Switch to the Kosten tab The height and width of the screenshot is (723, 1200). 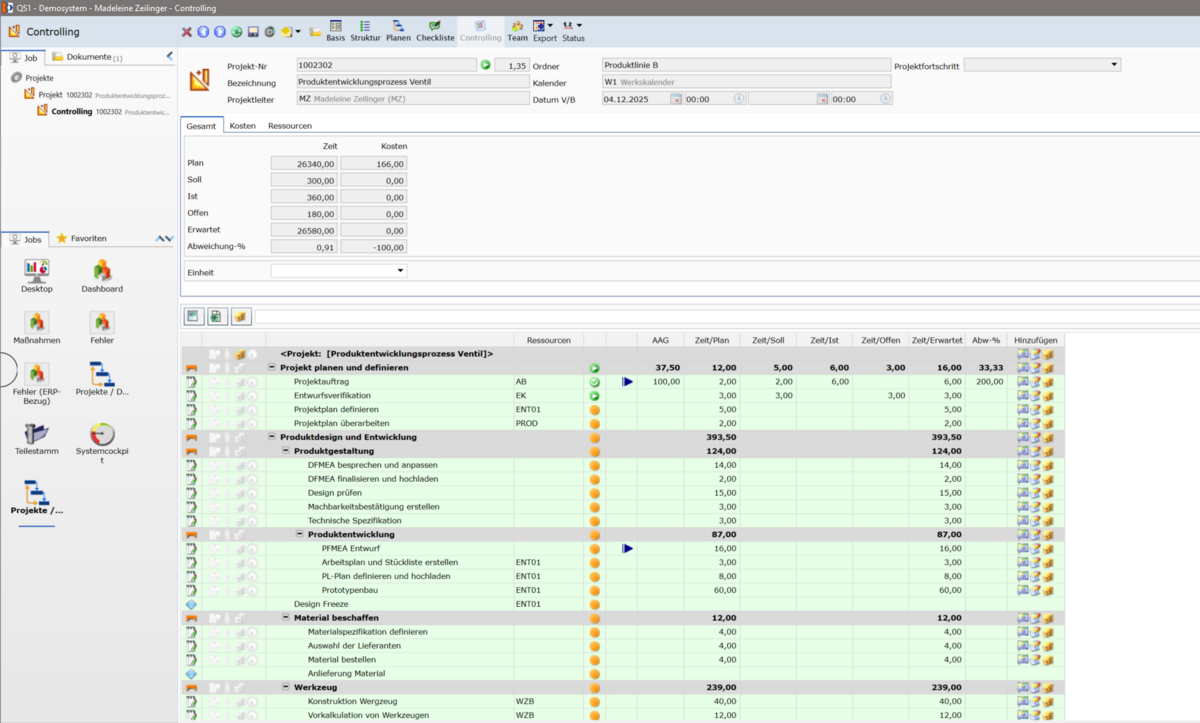click(242, 126)
